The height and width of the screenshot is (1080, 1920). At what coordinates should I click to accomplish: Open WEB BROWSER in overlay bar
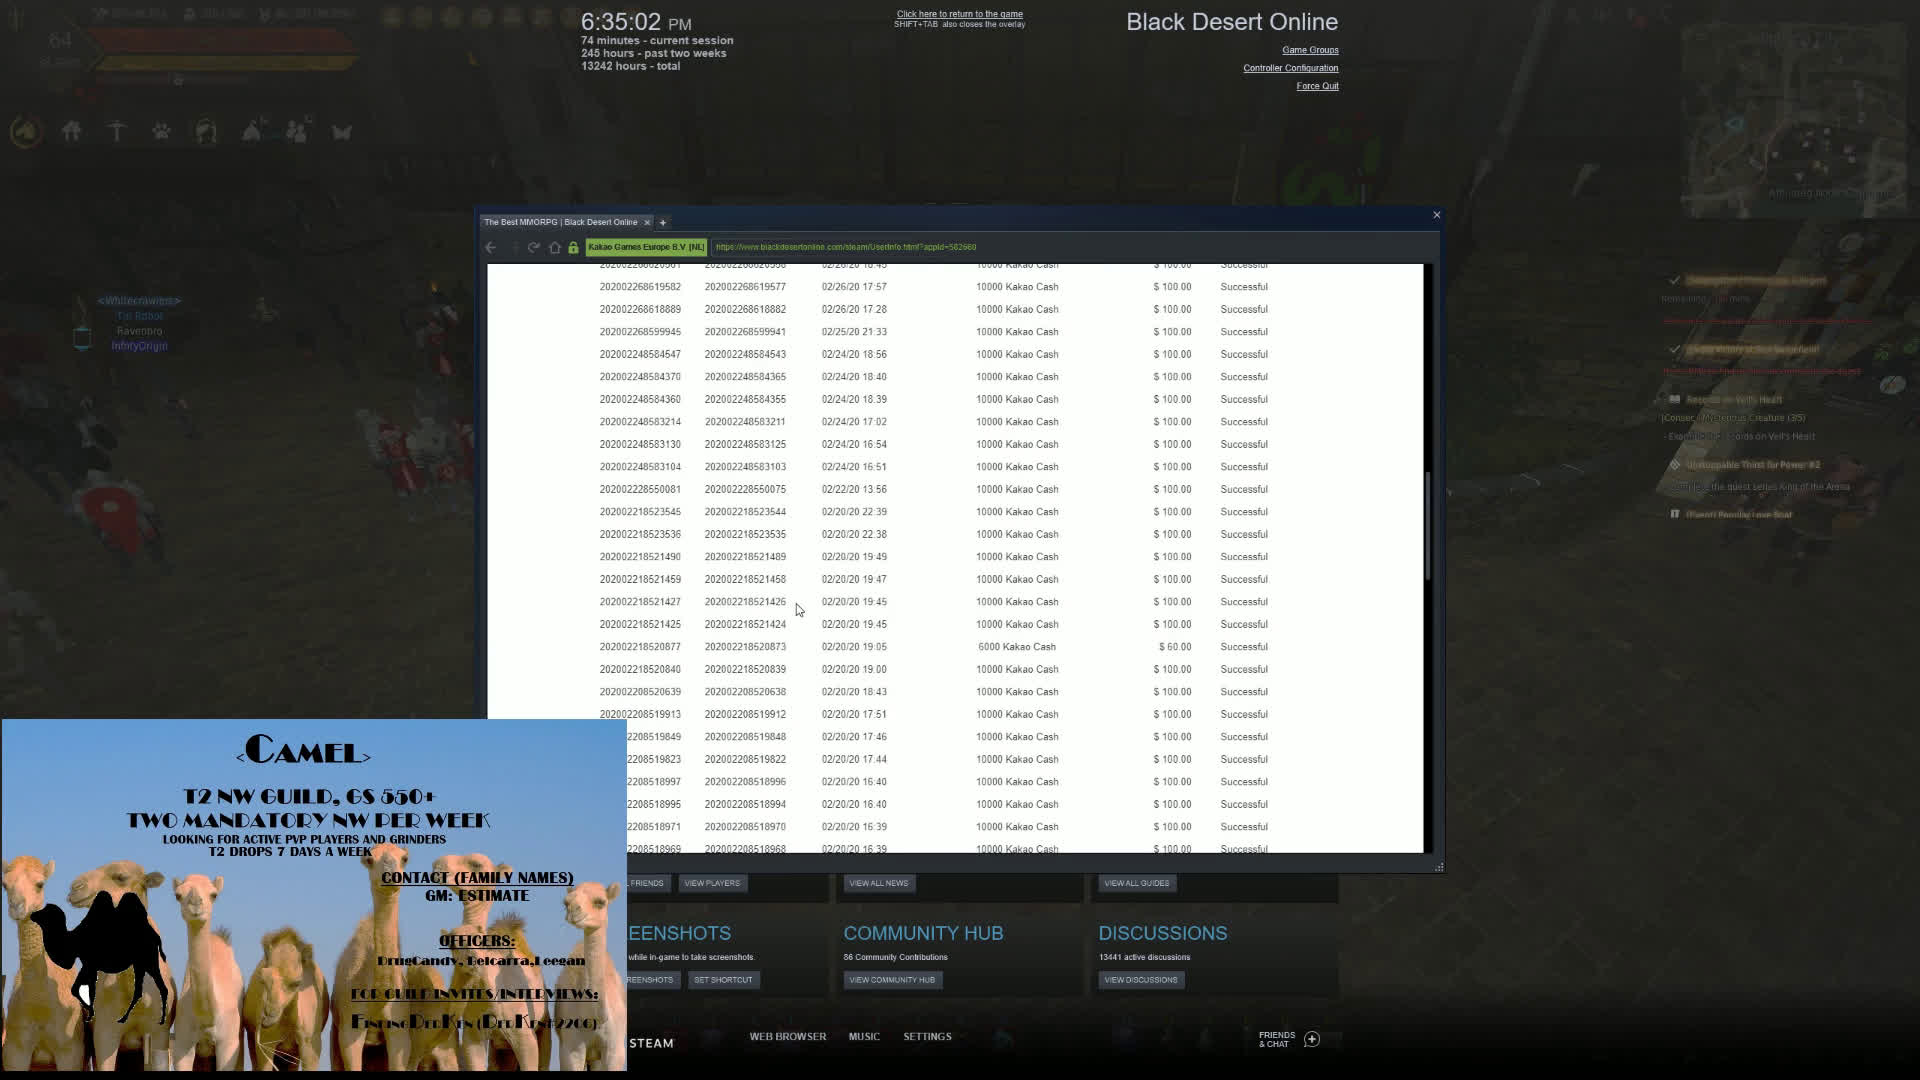787,1037
